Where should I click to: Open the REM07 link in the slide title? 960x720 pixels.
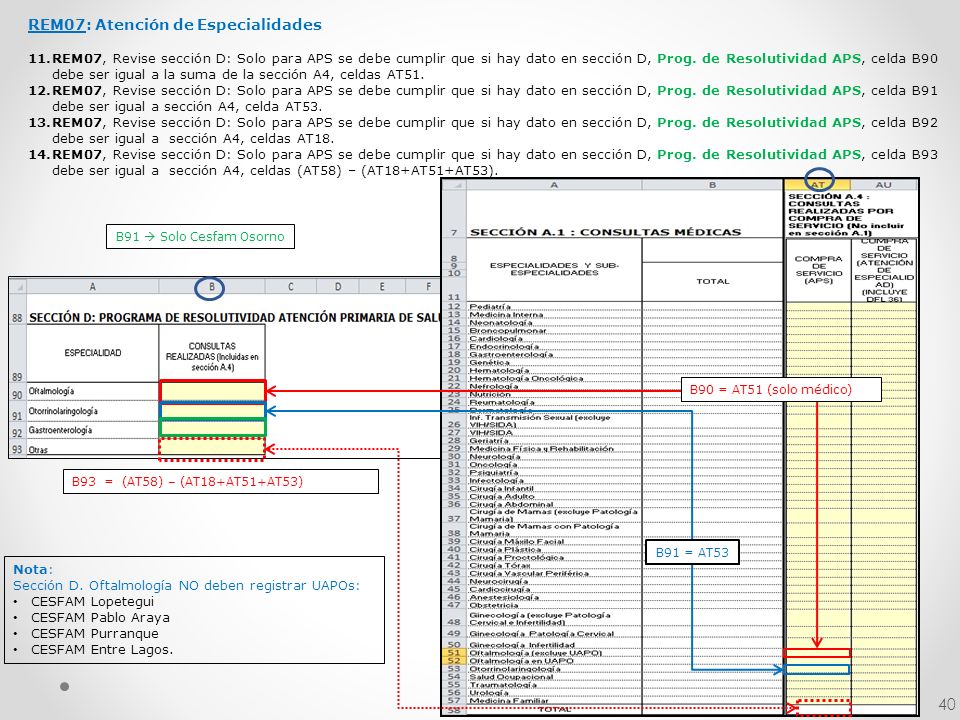(x=56, y=24)
